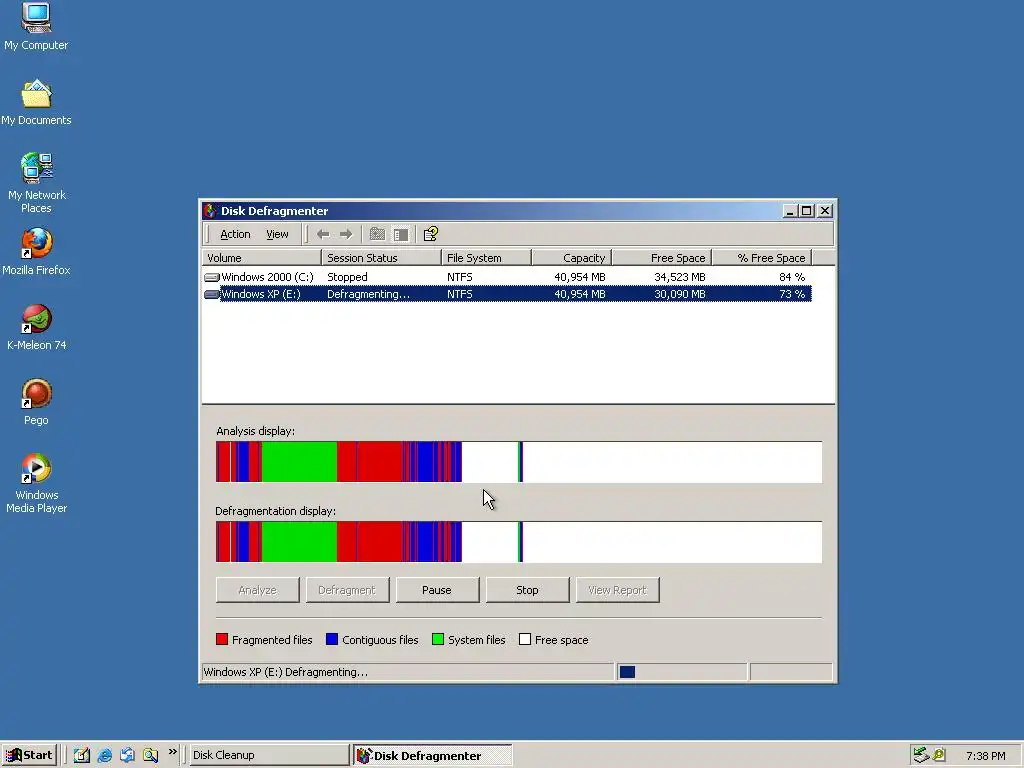Select My Network Places desktop icon
1024x768 pixels.
click(x=36, y=183)
